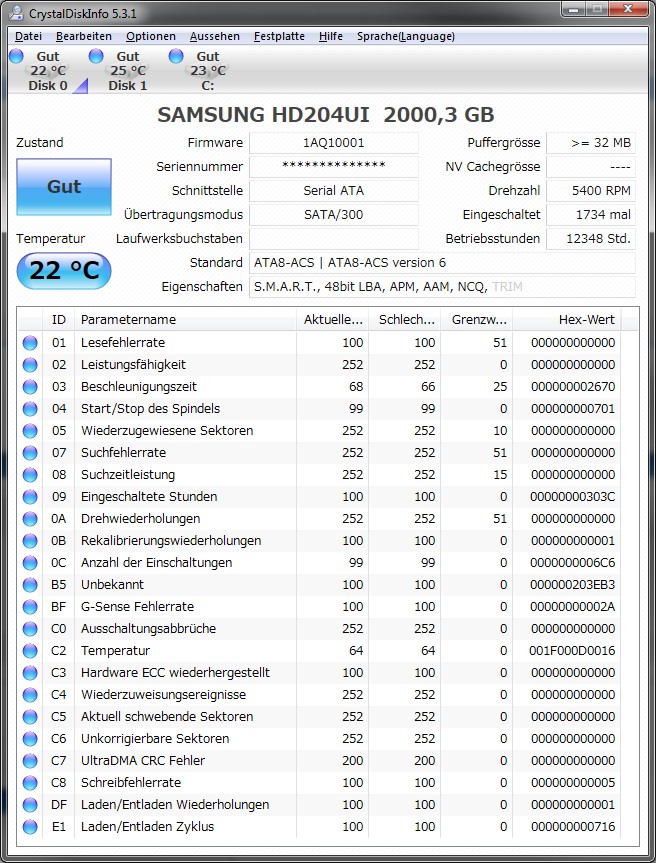Screen dimensions: 656x863
Task: Click the Disk 1 blue status orb
Action: pos(96,56)
